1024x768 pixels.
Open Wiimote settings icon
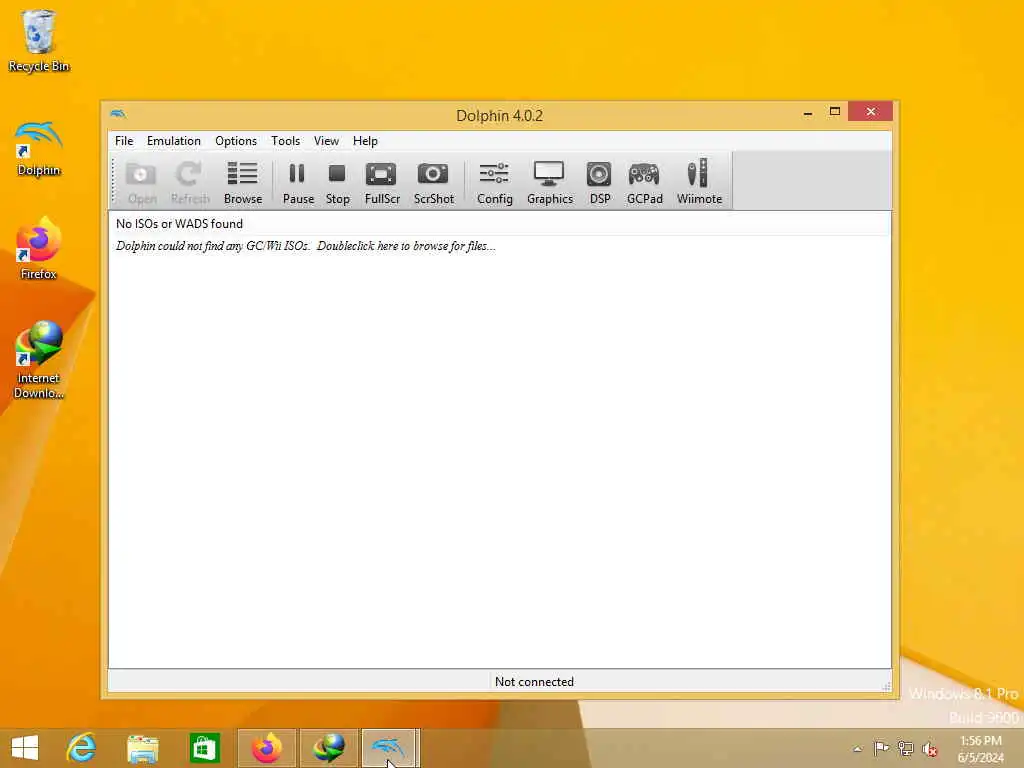click(699, 182)
